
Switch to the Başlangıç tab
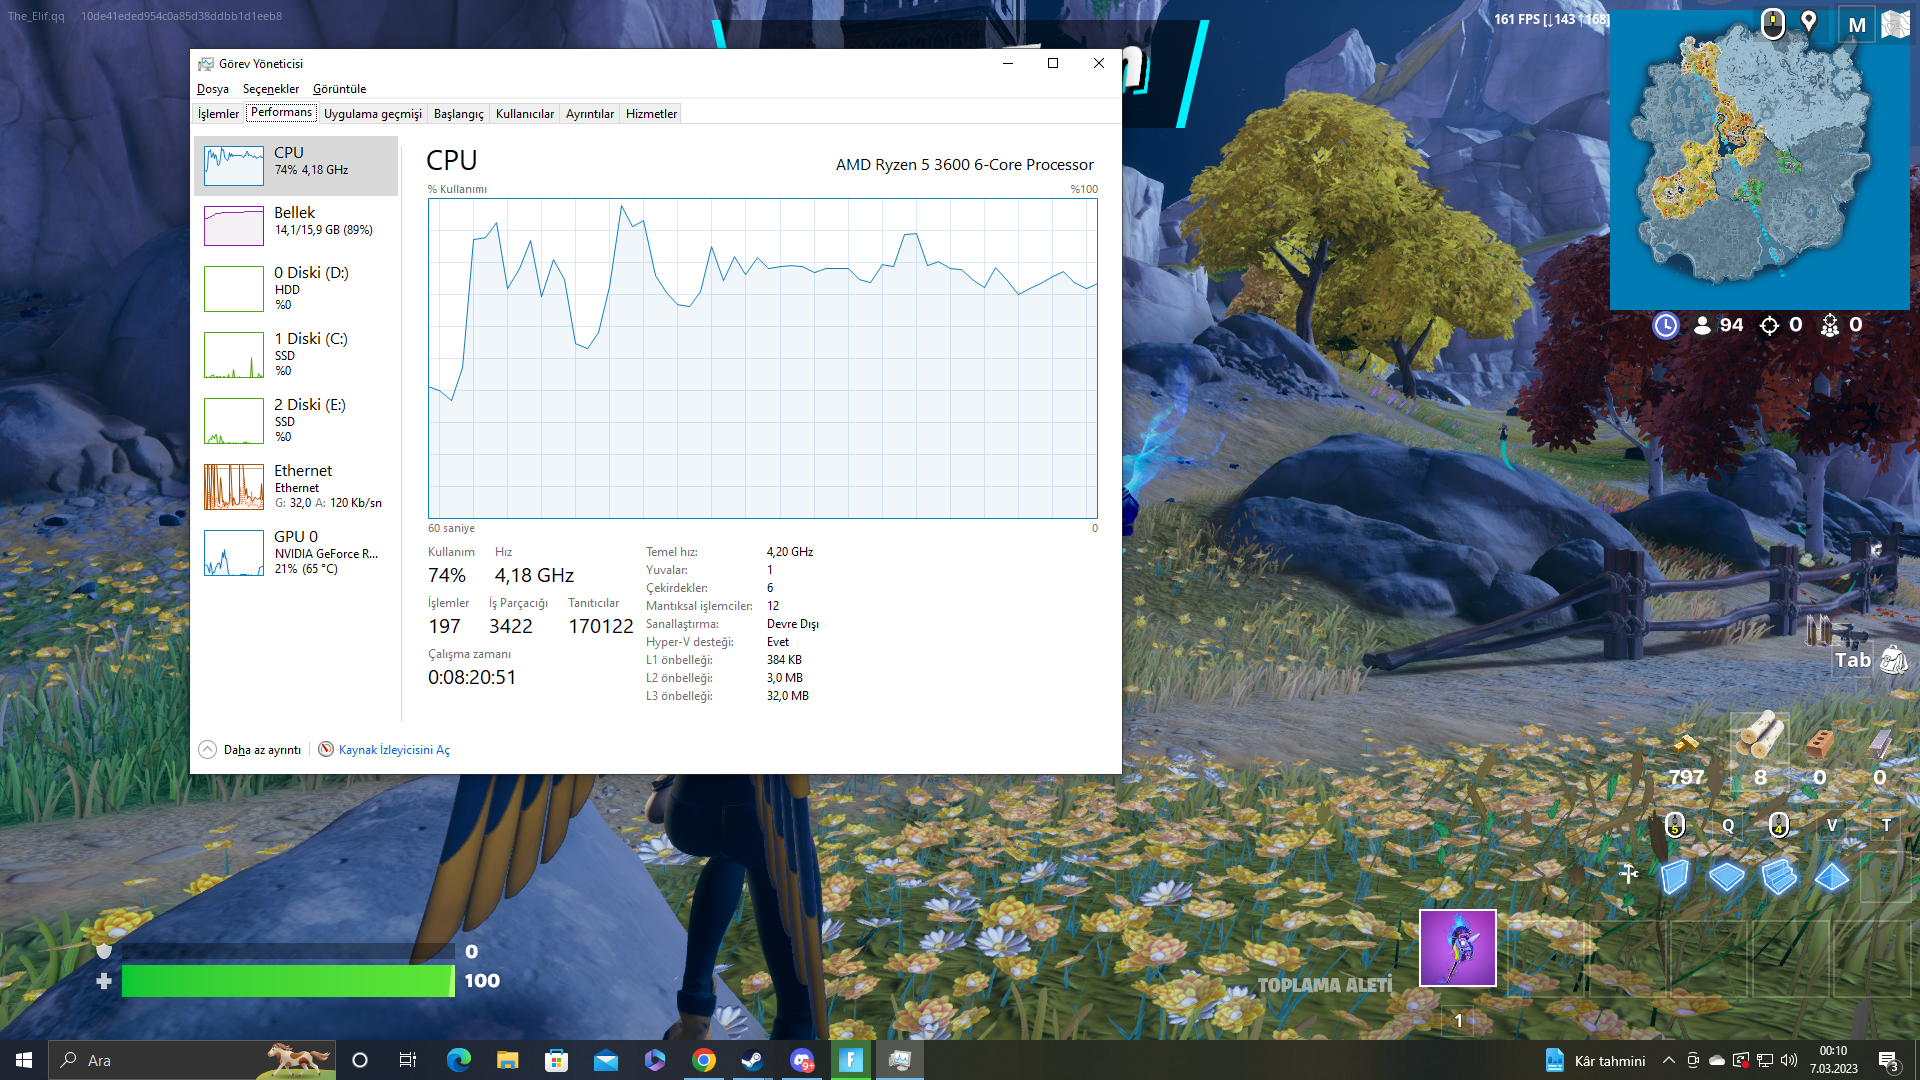[x=458, y=114]
